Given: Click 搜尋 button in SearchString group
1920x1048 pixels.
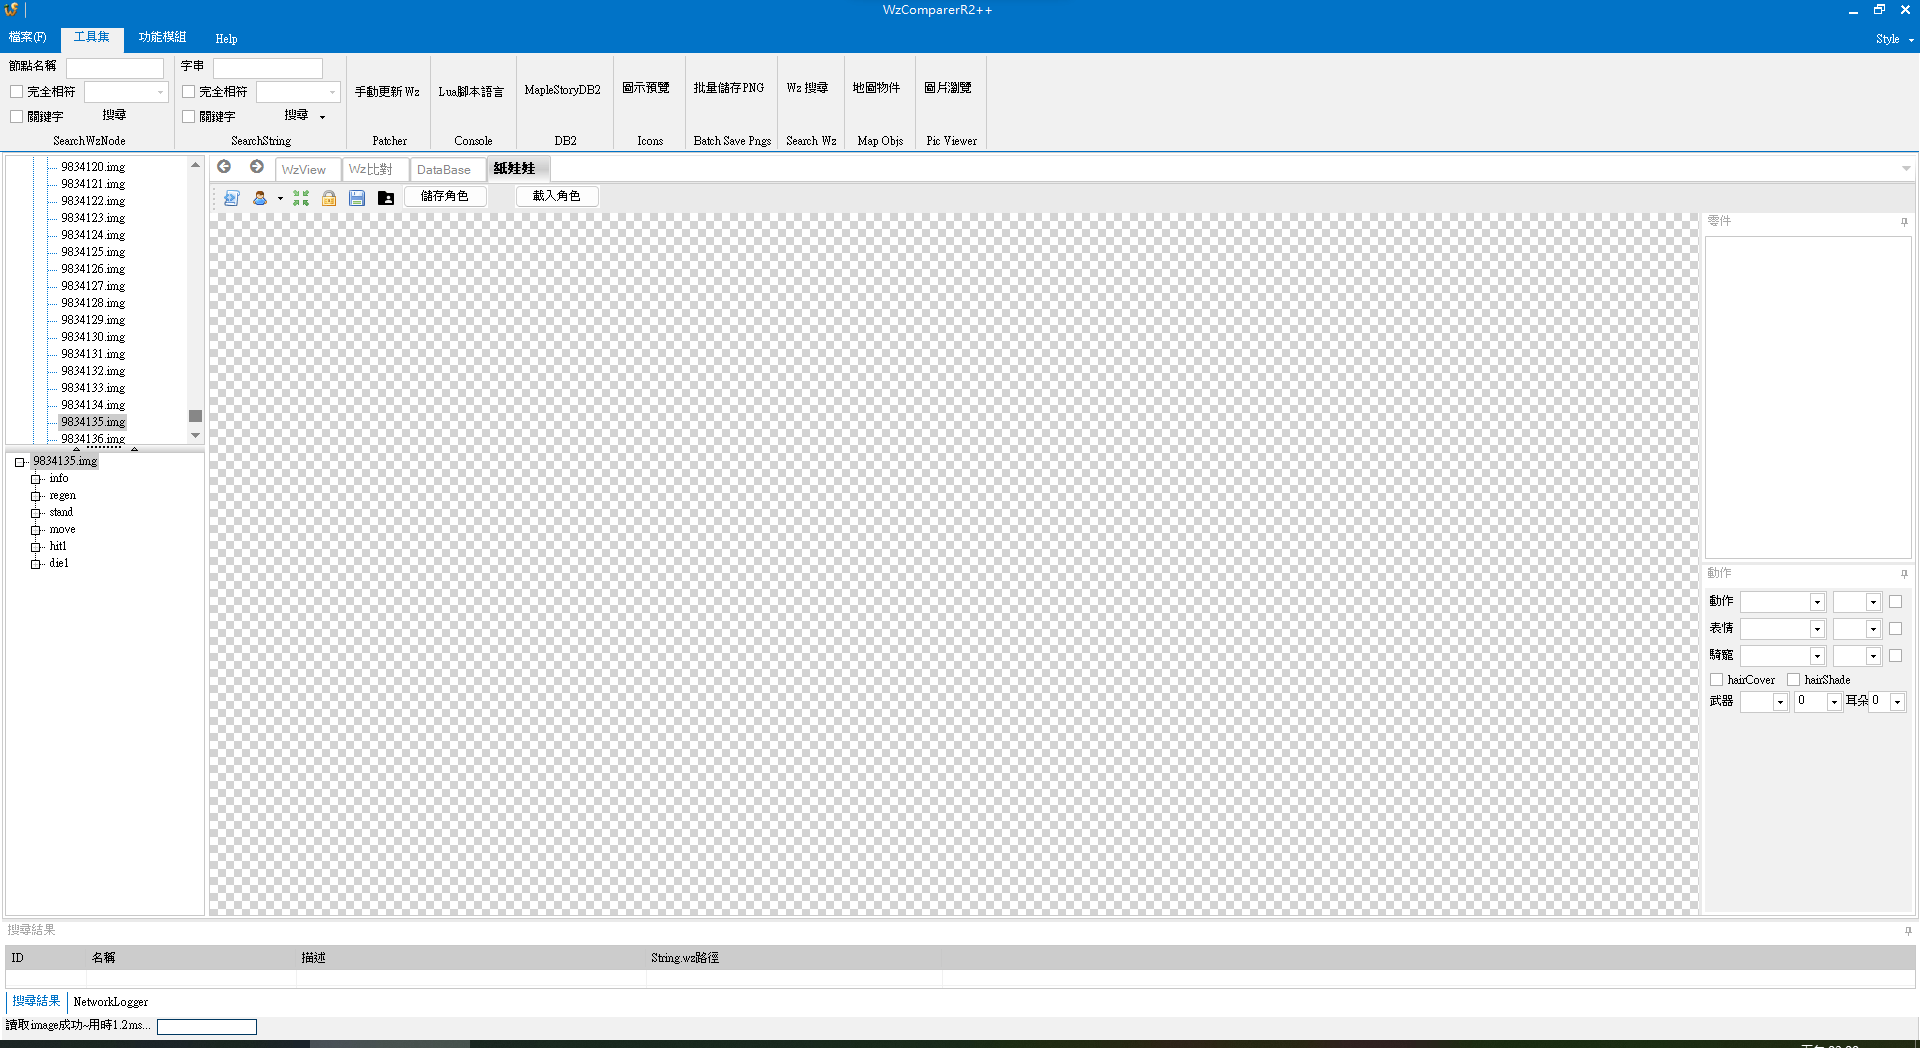Looking at the screenshot, I should click(297, 115).
